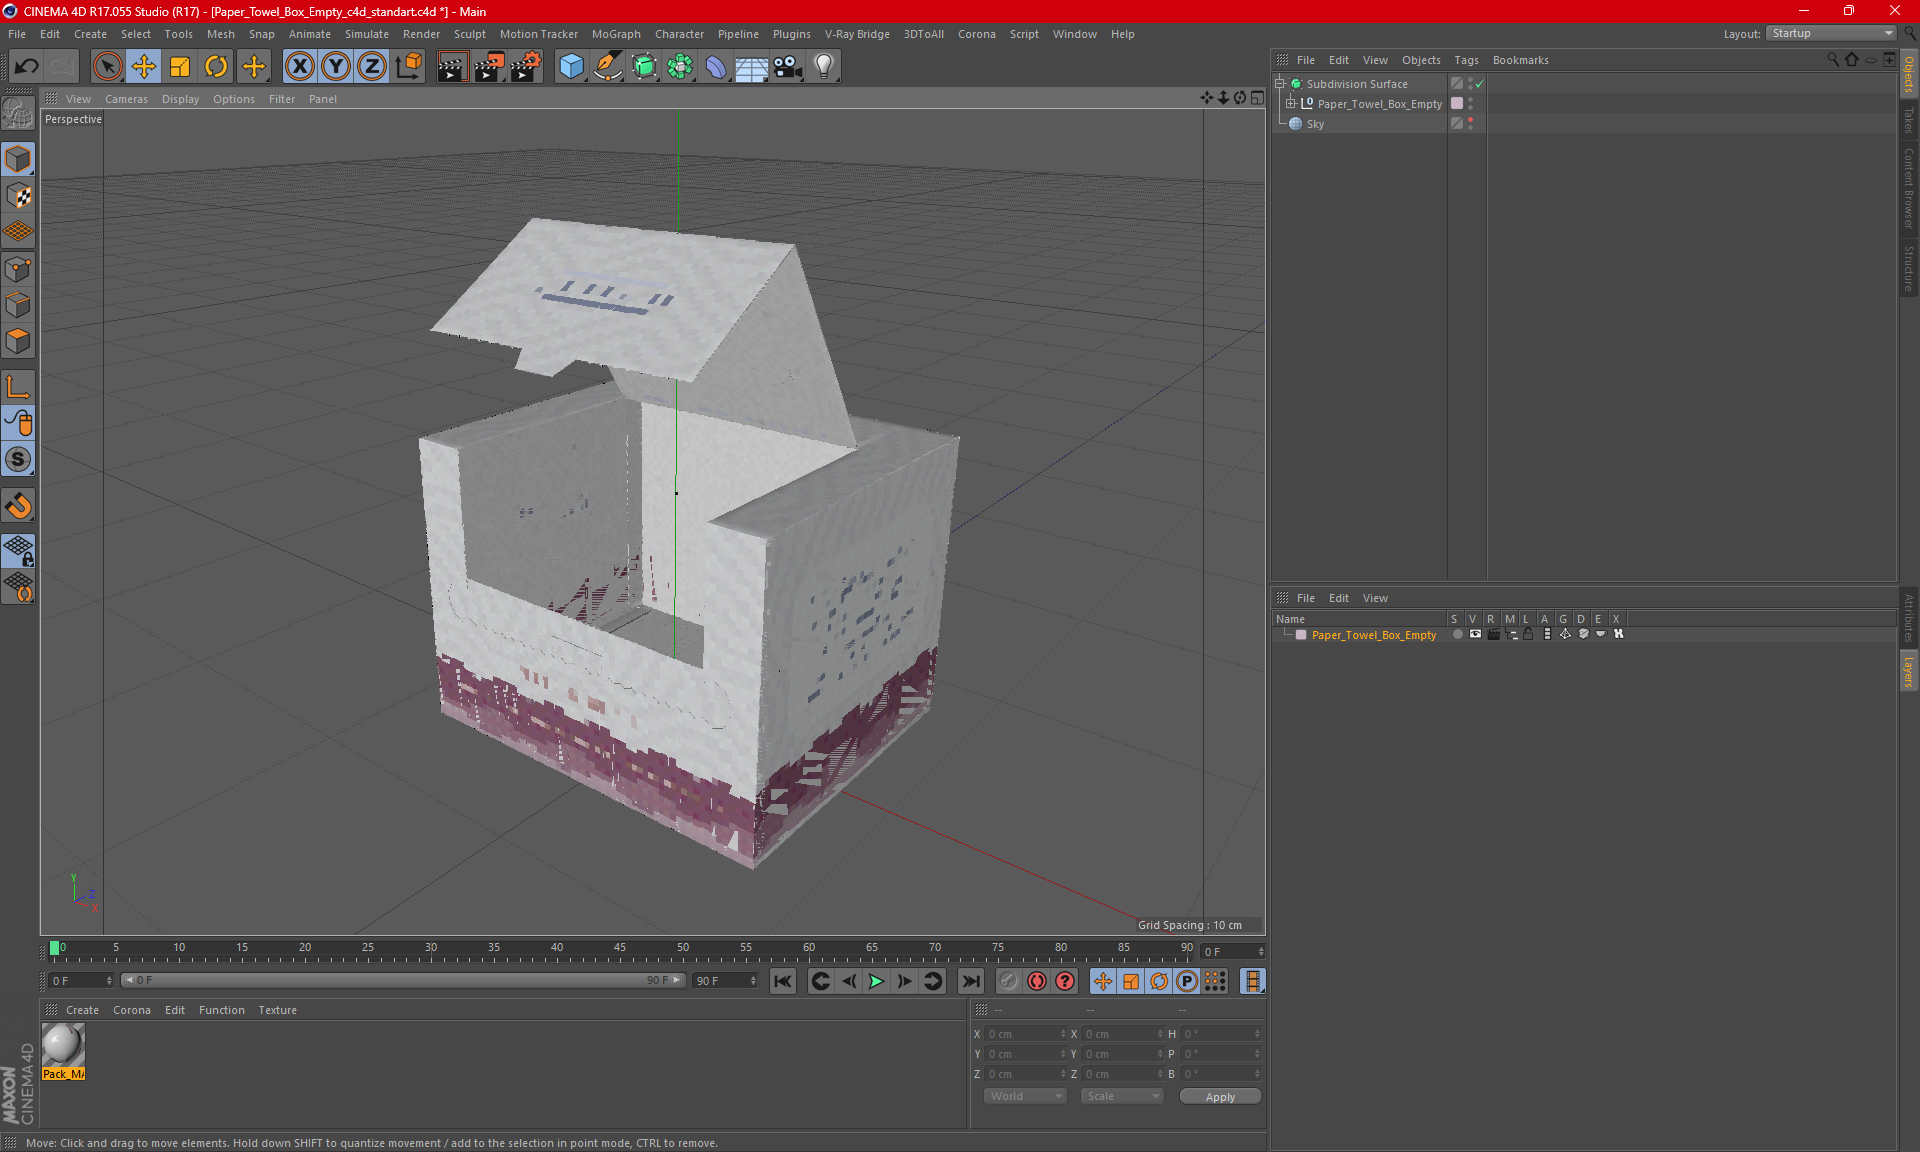1920x1152 pixels.
Task: Toggle Snap enable S icon
Action: tap(18, 460)
